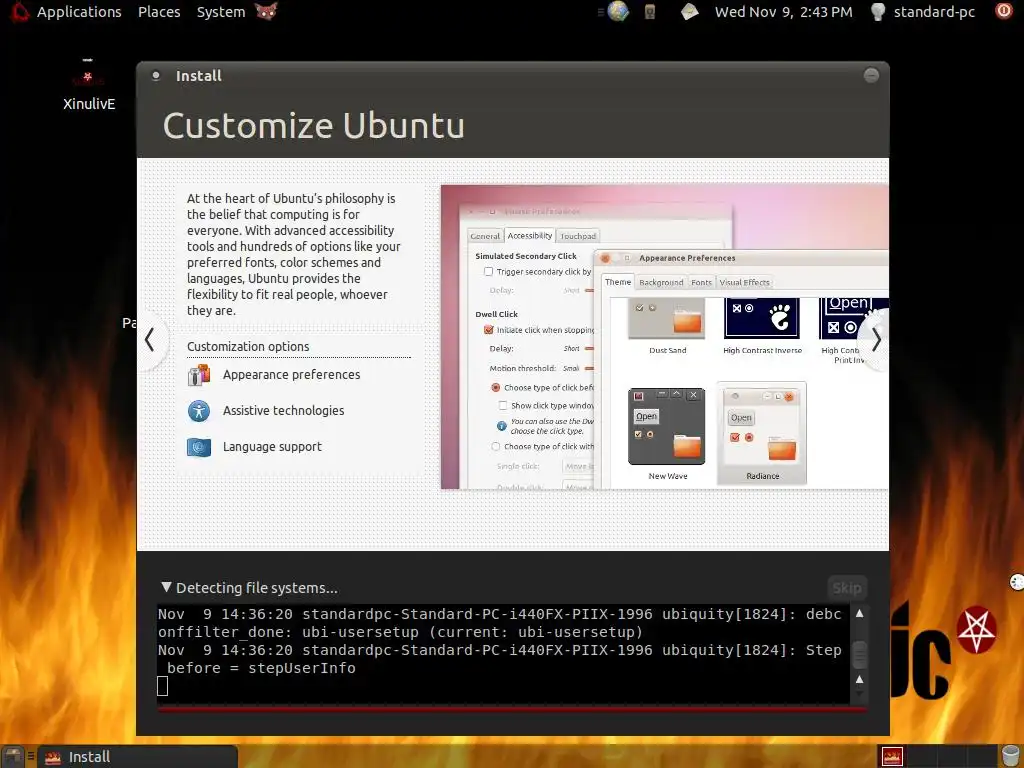Open the envelope messaging indicator
This screenshot has width=1024, height=768.
click(690, 12)
